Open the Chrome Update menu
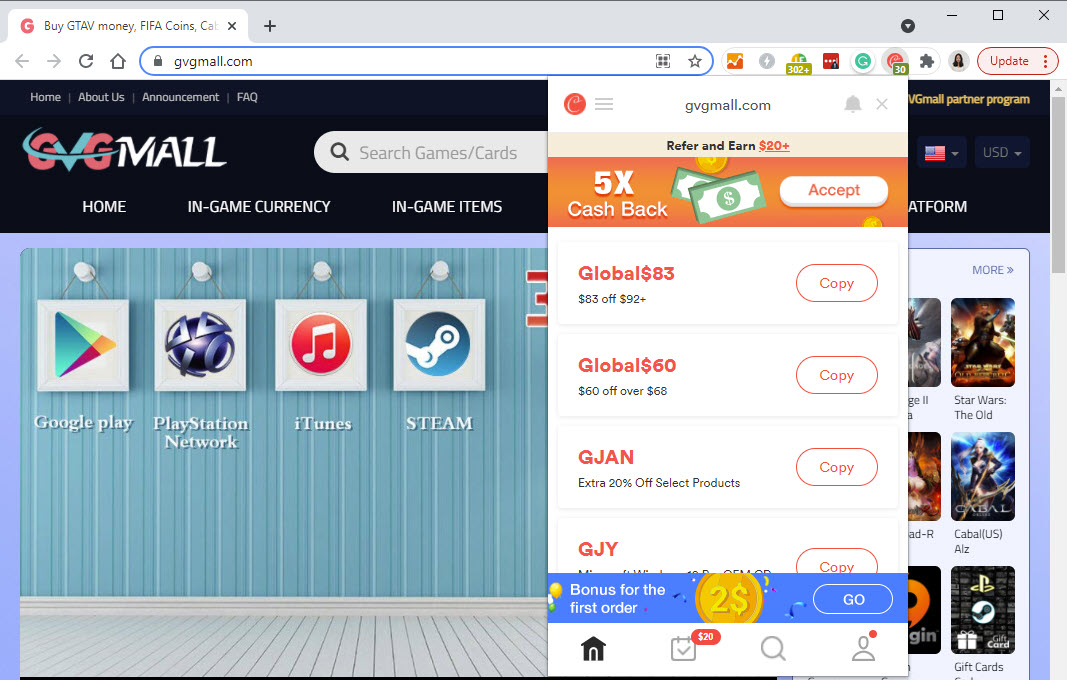Viewport: 1067px width, 680px height. click(x=1017, y=61)
